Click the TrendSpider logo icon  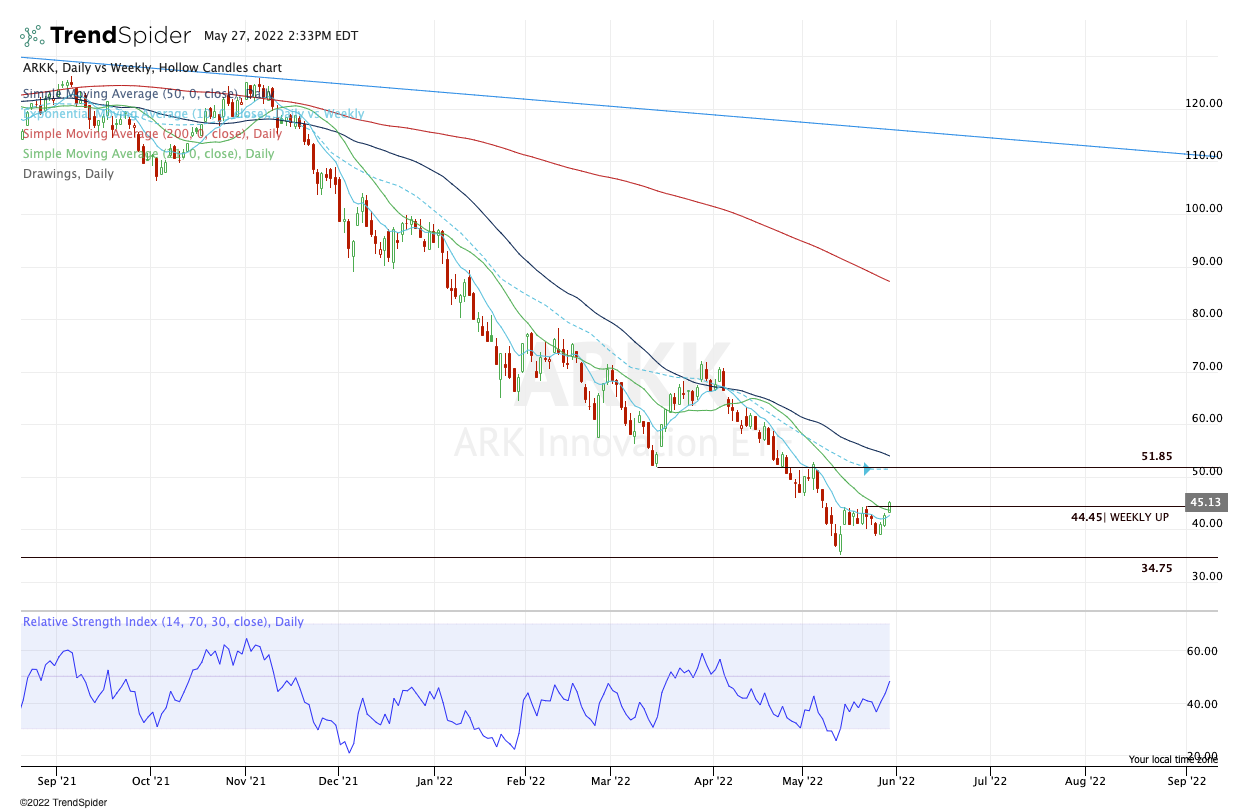click(x=32, y=36)
